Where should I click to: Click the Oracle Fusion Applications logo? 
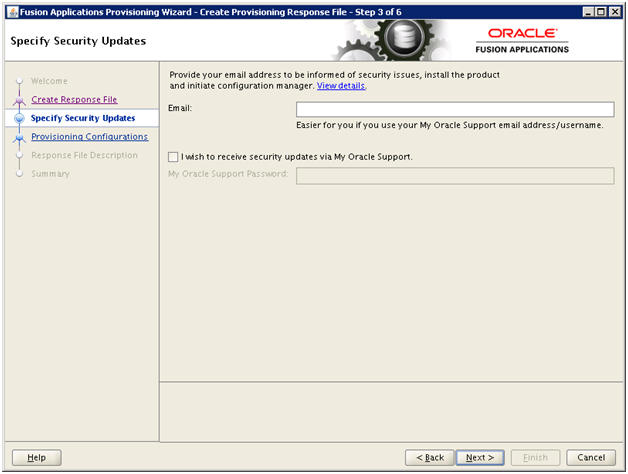click(522, 40)
